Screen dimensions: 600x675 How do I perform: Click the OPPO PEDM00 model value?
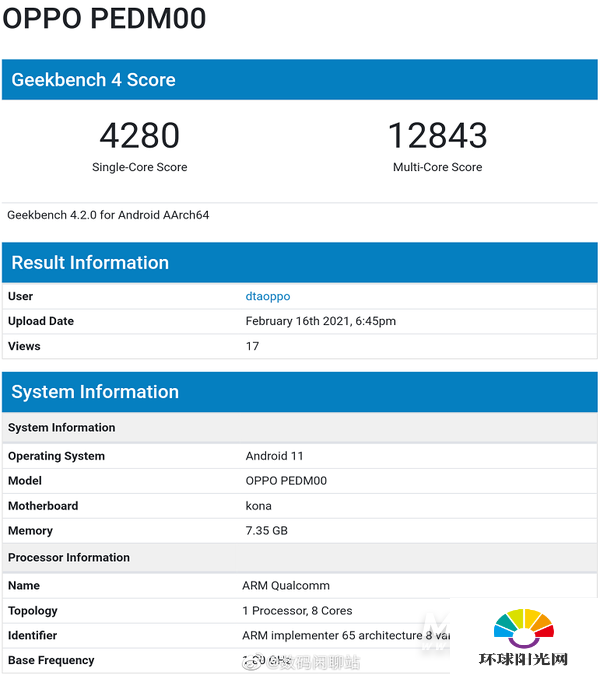(286, 481)
